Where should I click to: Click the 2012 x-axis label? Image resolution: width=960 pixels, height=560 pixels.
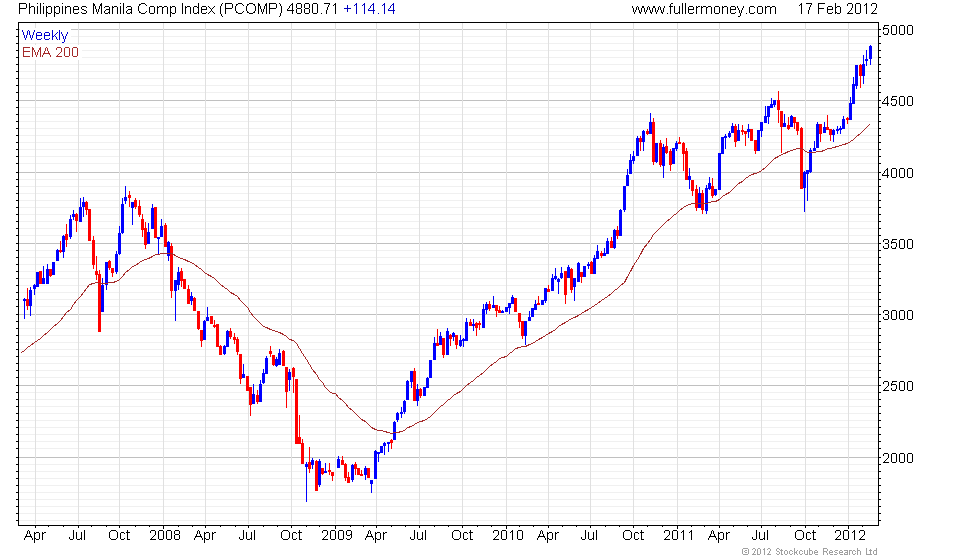(850, 536)
